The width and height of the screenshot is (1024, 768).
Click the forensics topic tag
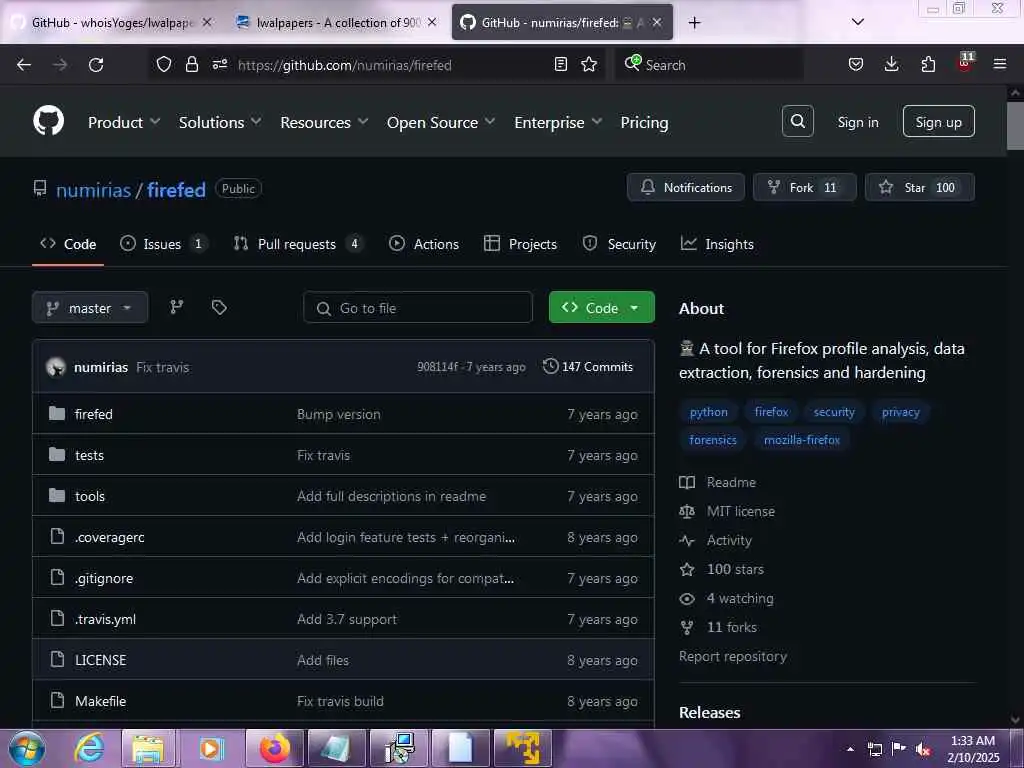[712, 440]
